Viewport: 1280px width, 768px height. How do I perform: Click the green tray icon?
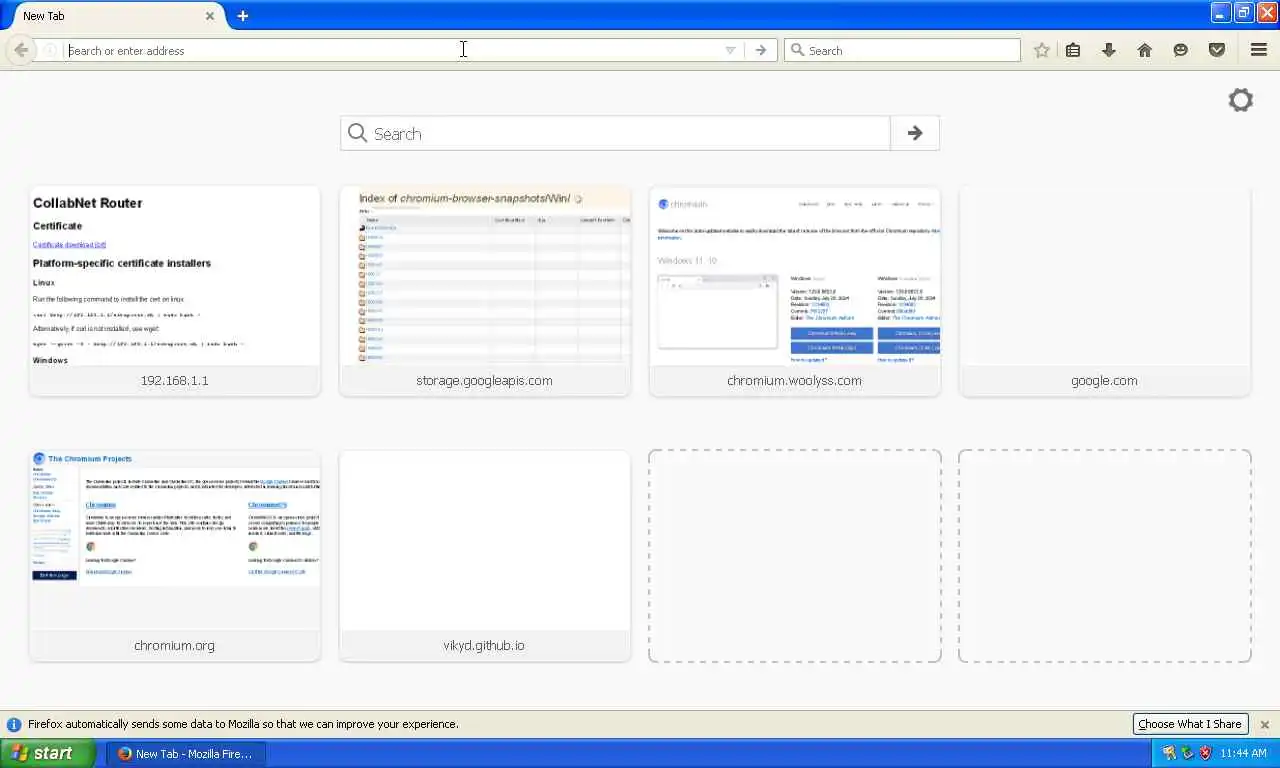tap(1188, 753)
